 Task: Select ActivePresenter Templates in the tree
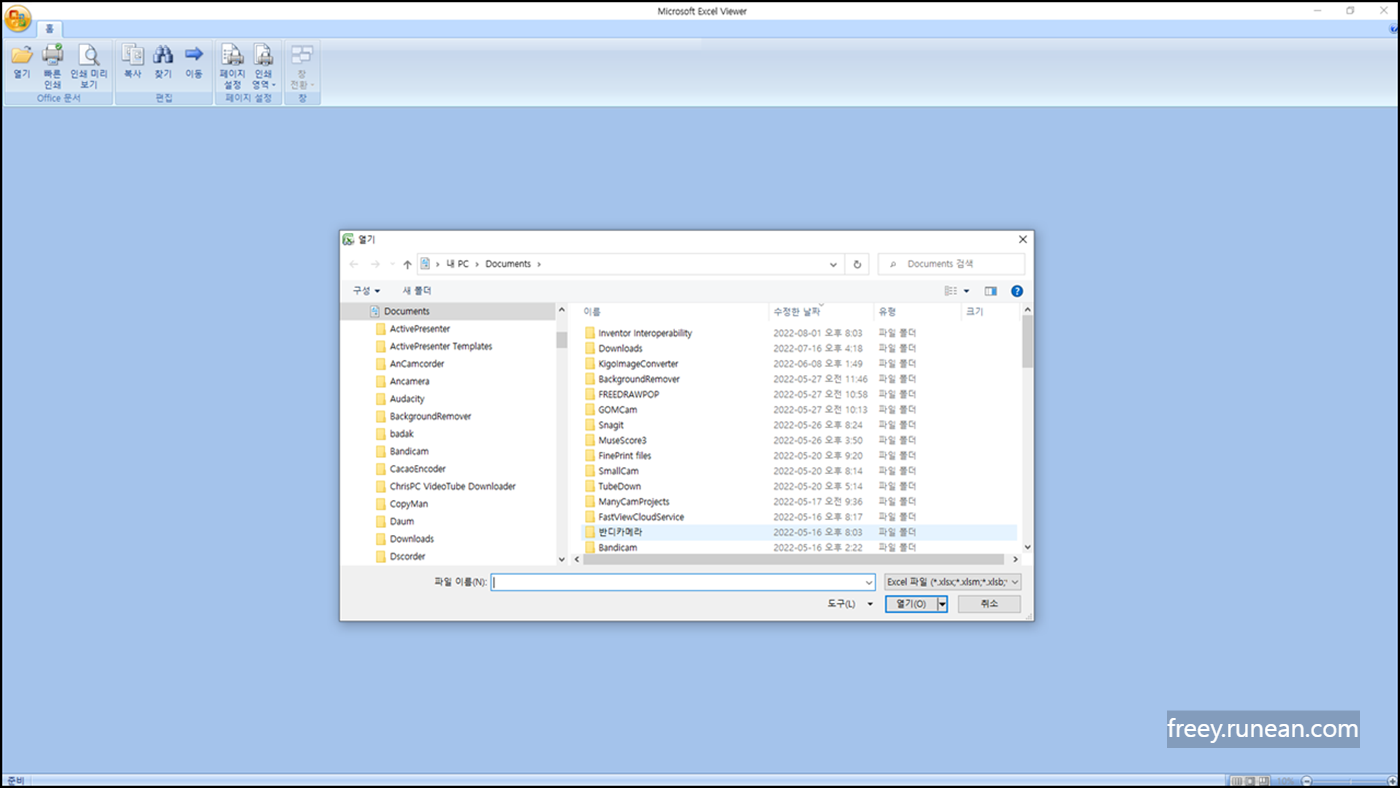pos(440,346)
